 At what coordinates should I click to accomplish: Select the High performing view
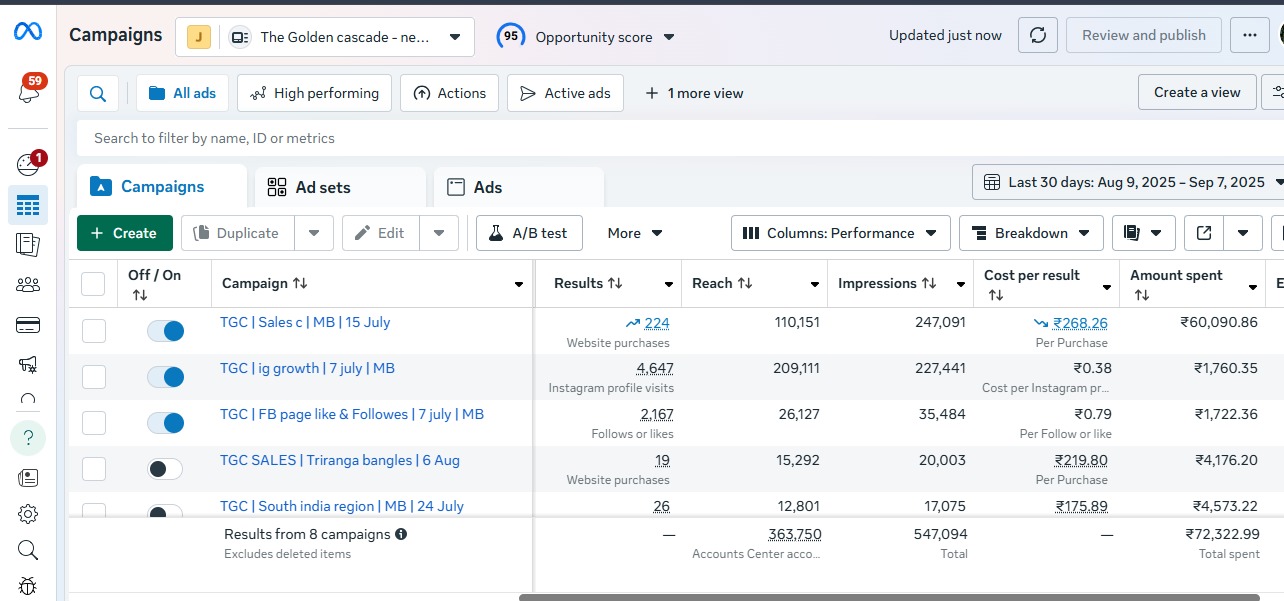[x=314, y=93]
